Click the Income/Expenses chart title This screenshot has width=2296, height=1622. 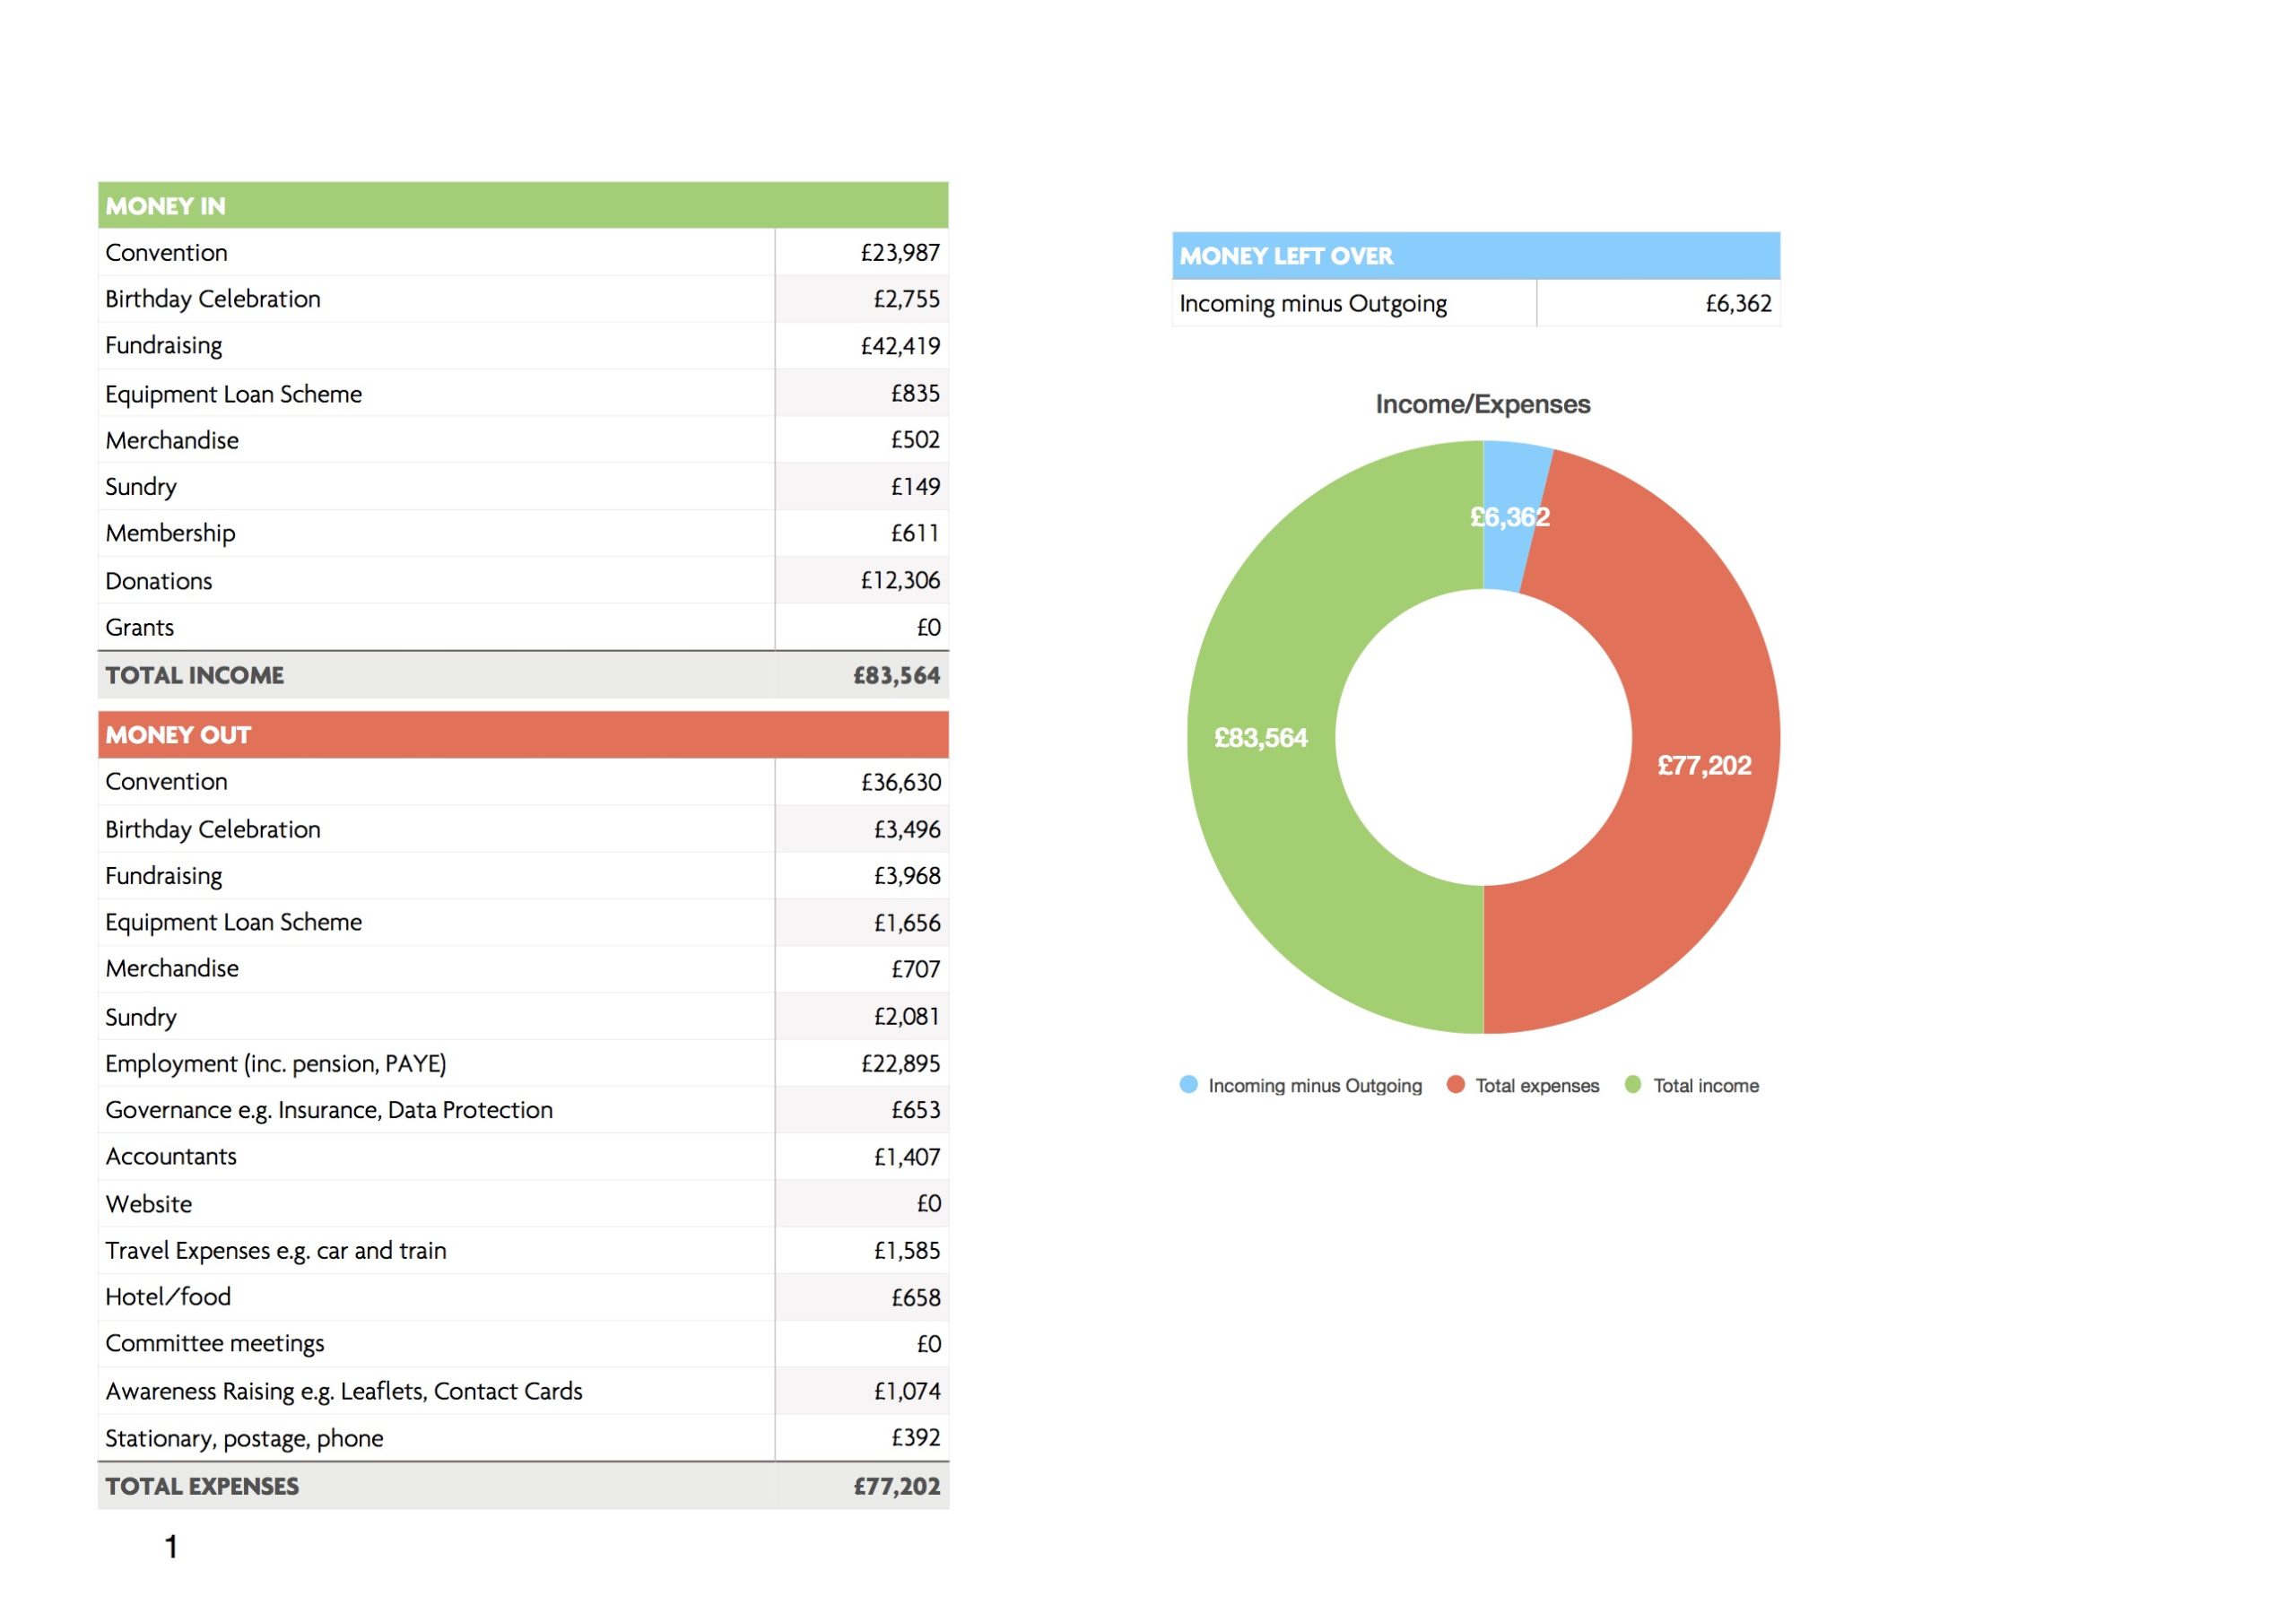tap(1483, 404)
